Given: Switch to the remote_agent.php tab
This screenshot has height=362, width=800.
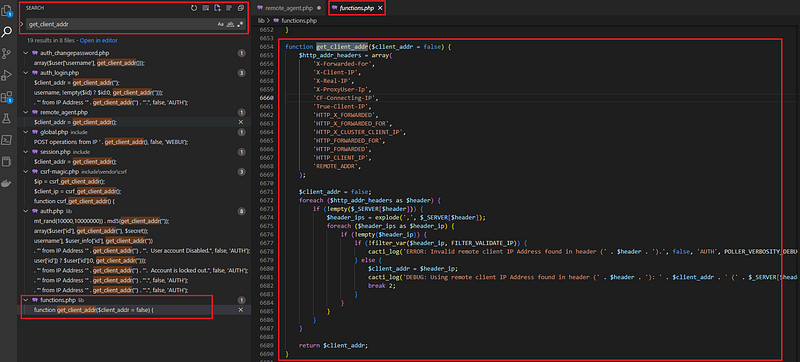Looking at the screenshot, I should (289, 8).
